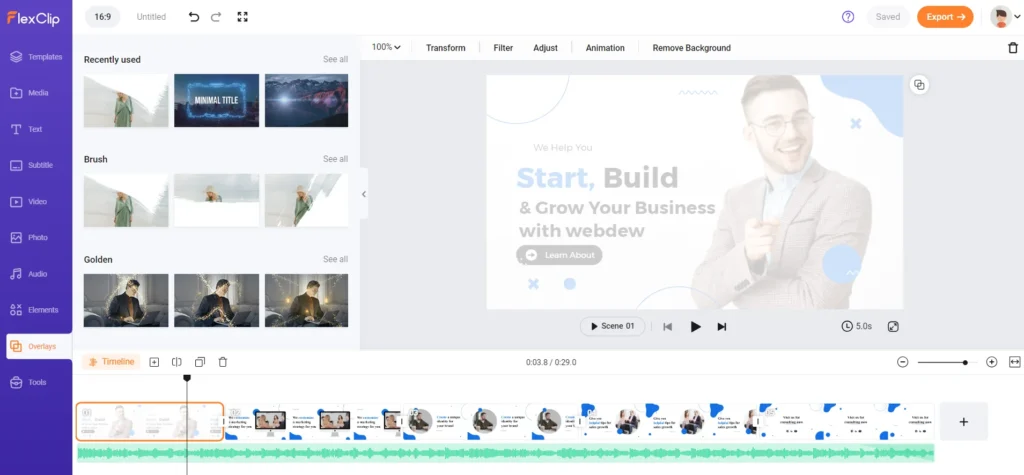Add a scene using the timeline toolbar plus icon
The height and width of the screenshot is (475, 1024).
coord(154,362)
